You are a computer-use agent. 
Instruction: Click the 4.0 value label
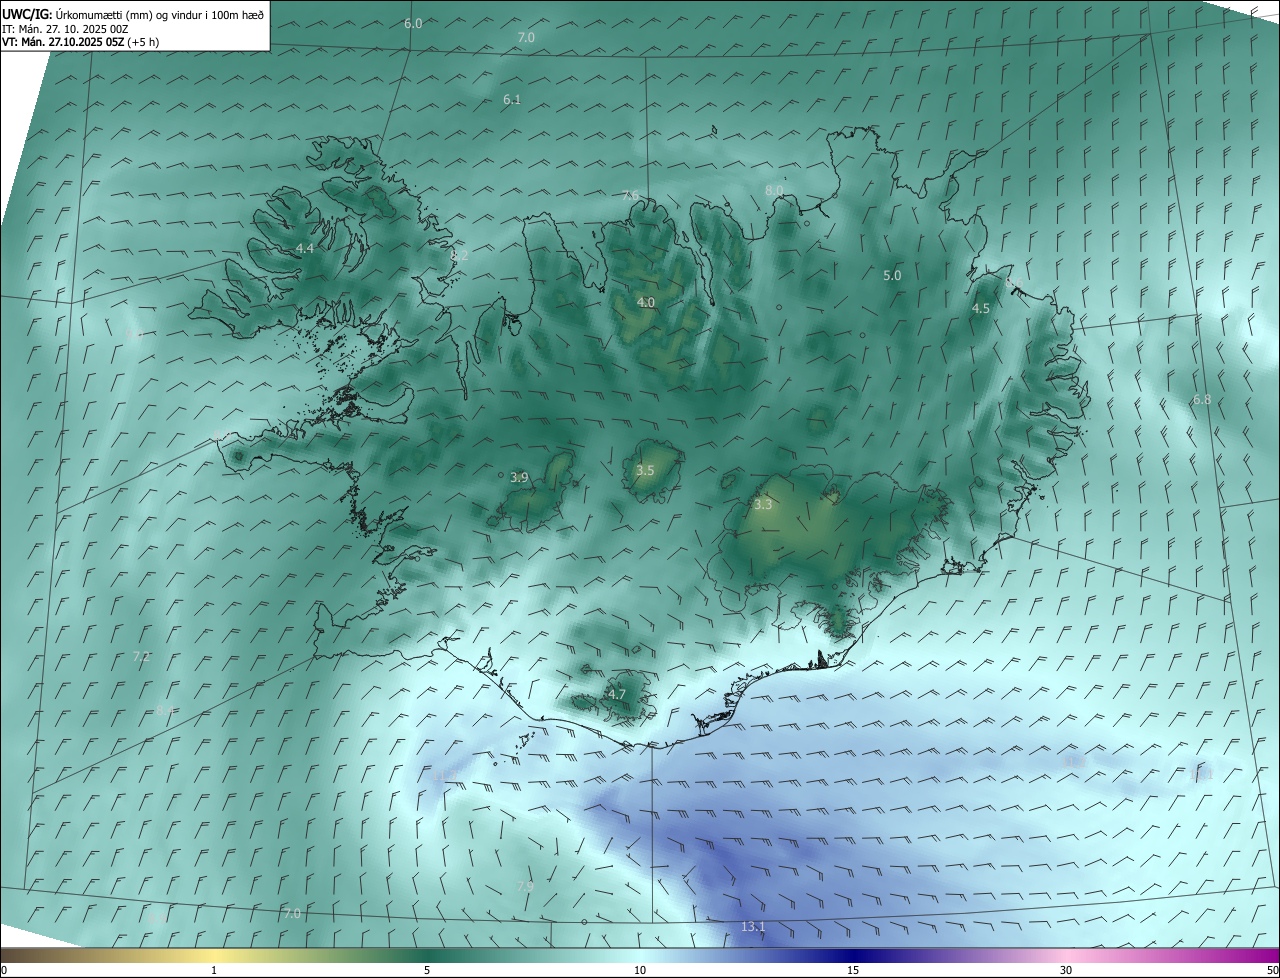tap(646, 302)
